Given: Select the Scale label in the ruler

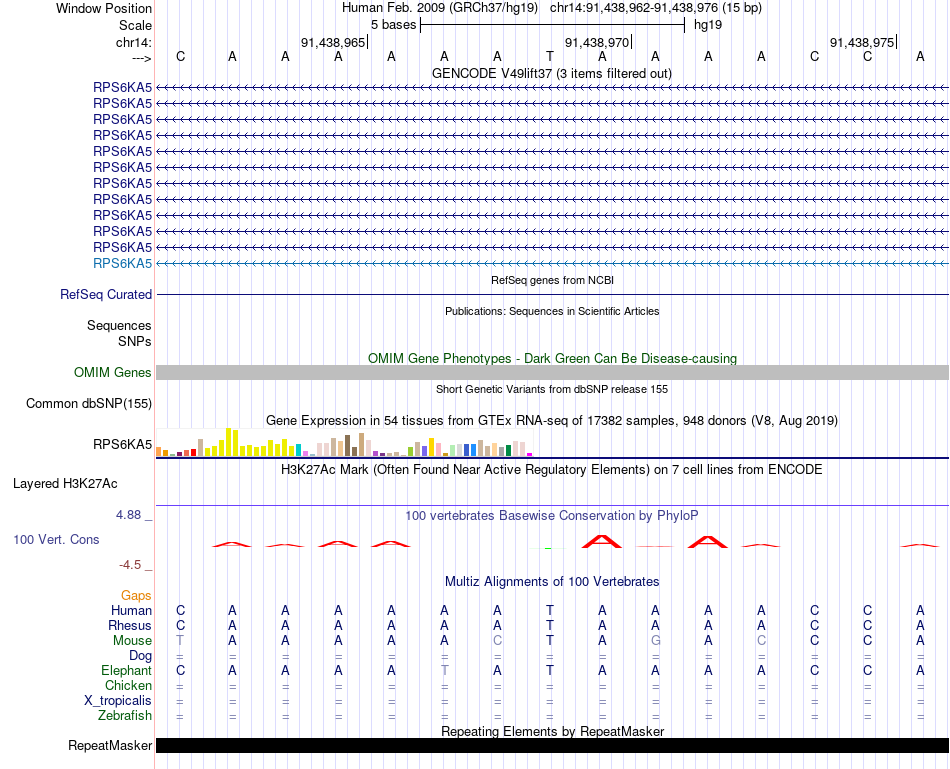Looking at the screenshot, I should pyautogui.click(x=135, y=25).
